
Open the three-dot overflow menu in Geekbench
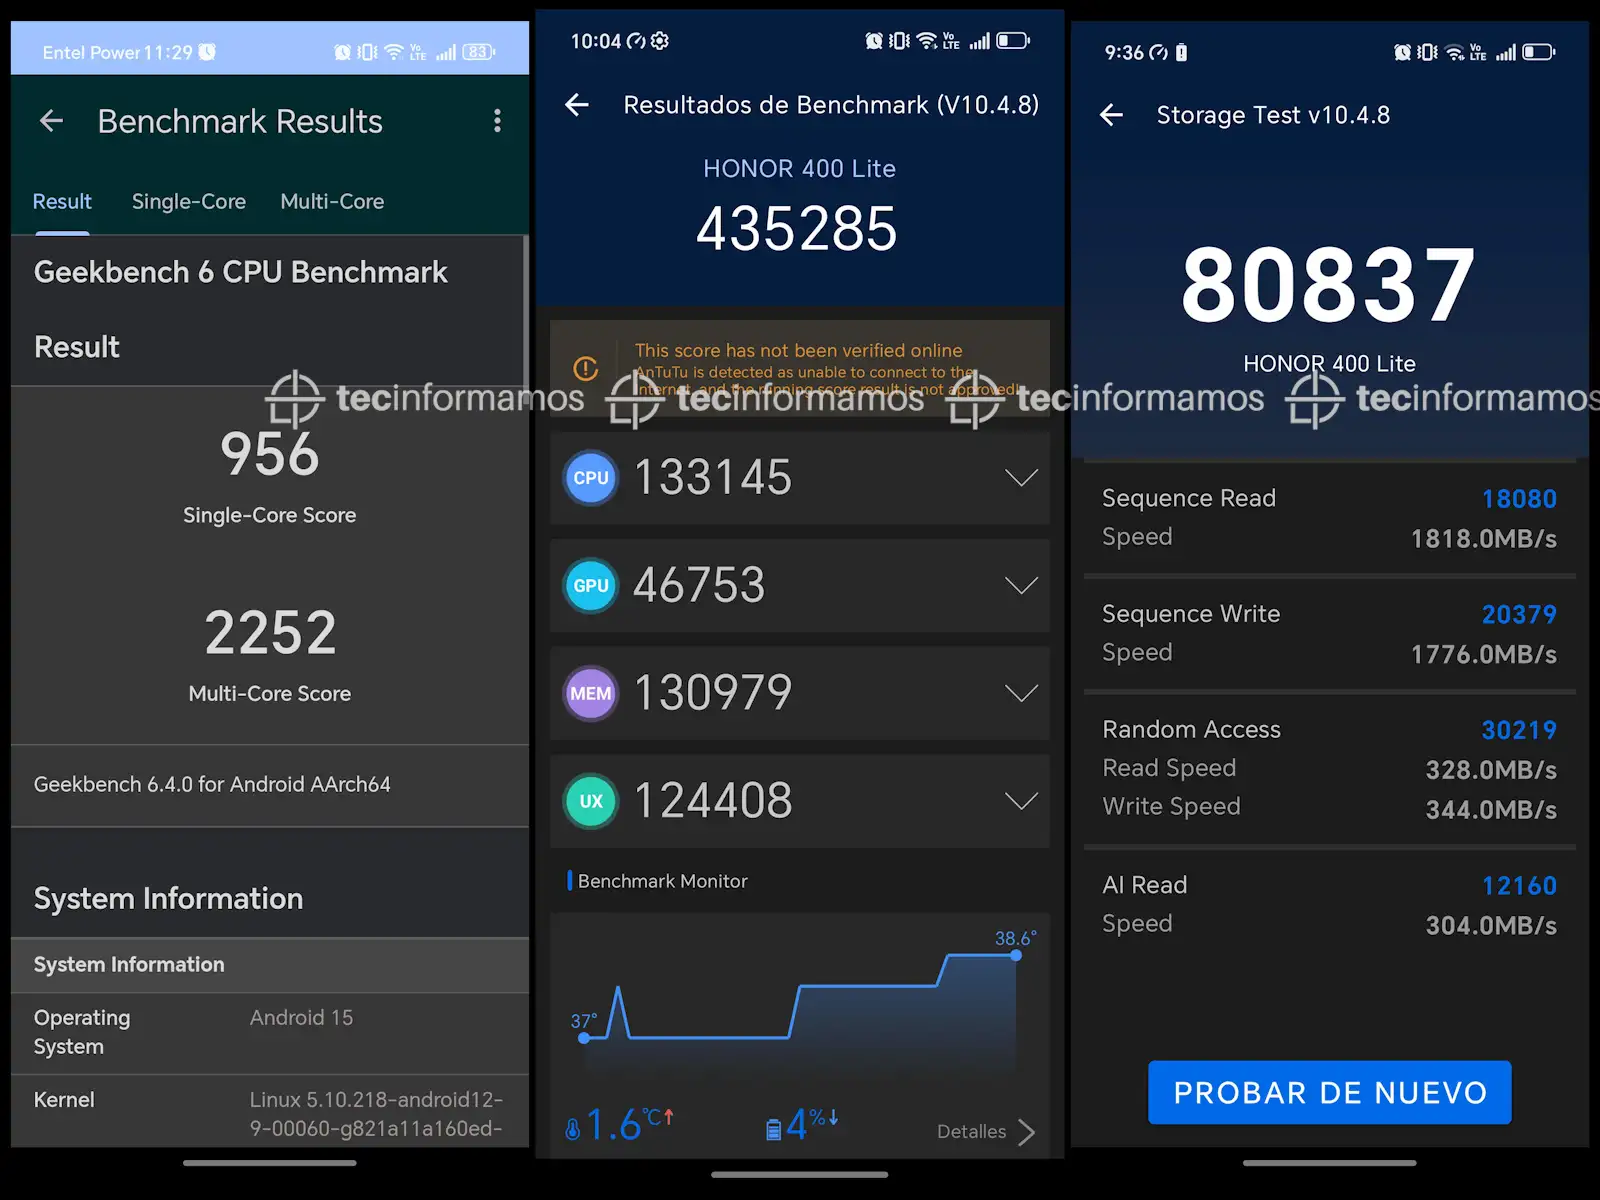tap(497, 121)
